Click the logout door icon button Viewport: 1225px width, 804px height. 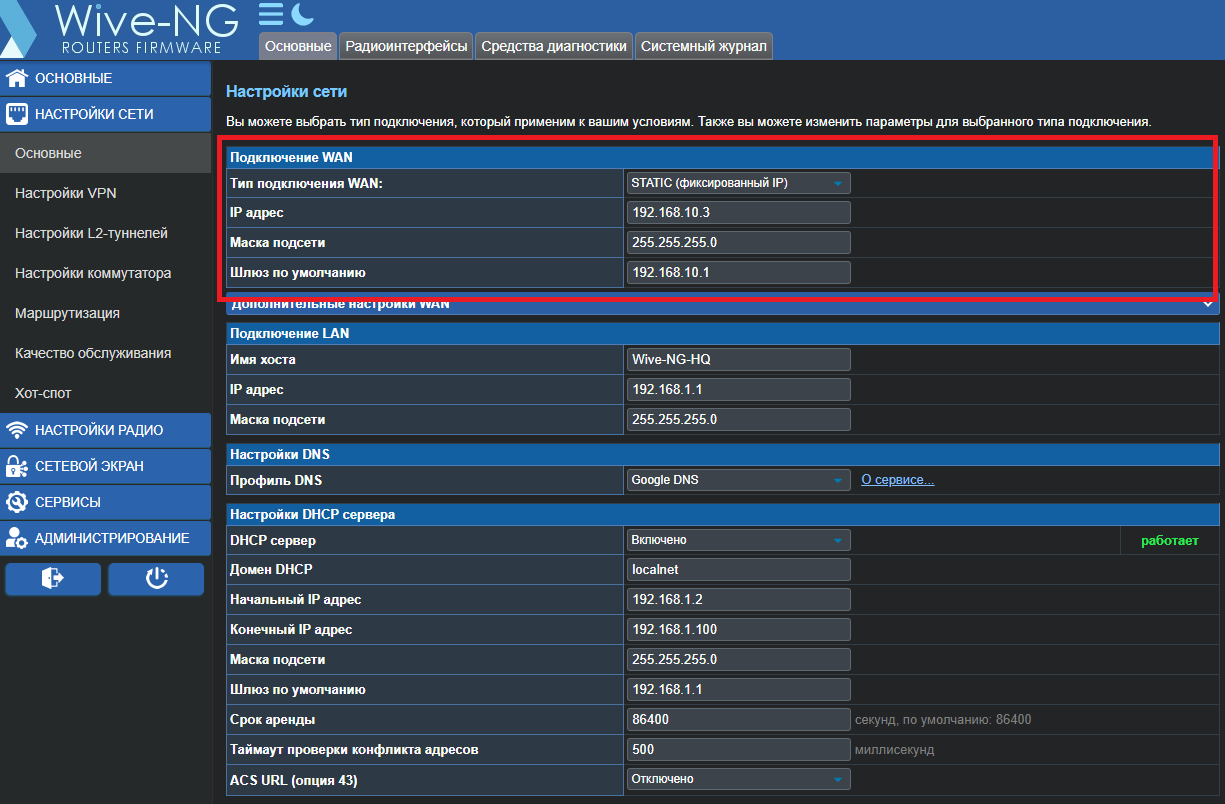tap(53, 578)
